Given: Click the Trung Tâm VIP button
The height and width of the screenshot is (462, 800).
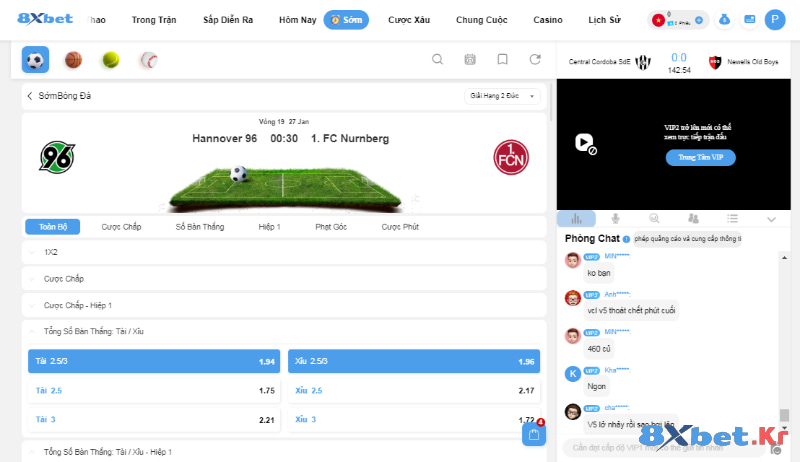Looking at the screenshot, I should point(700,157).
